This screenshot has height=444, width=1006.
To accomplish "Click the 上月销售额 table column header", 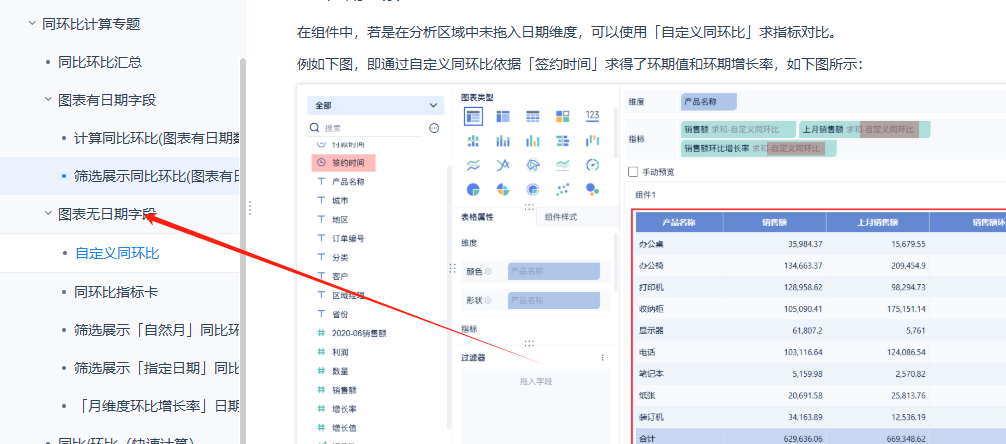I will point(877,223).
